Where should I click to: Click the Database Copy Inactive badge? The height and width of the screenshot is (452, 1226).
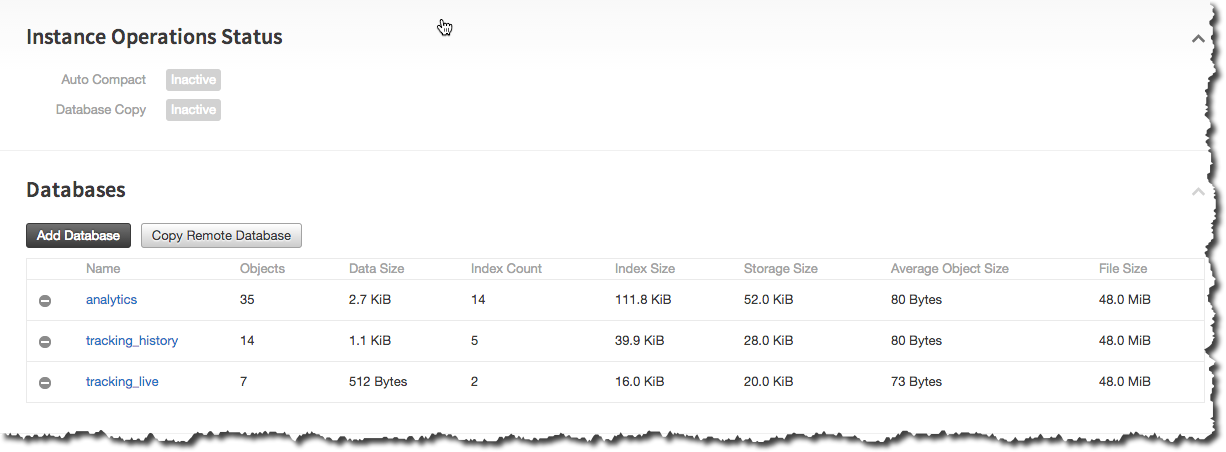[x=193, y=110]
